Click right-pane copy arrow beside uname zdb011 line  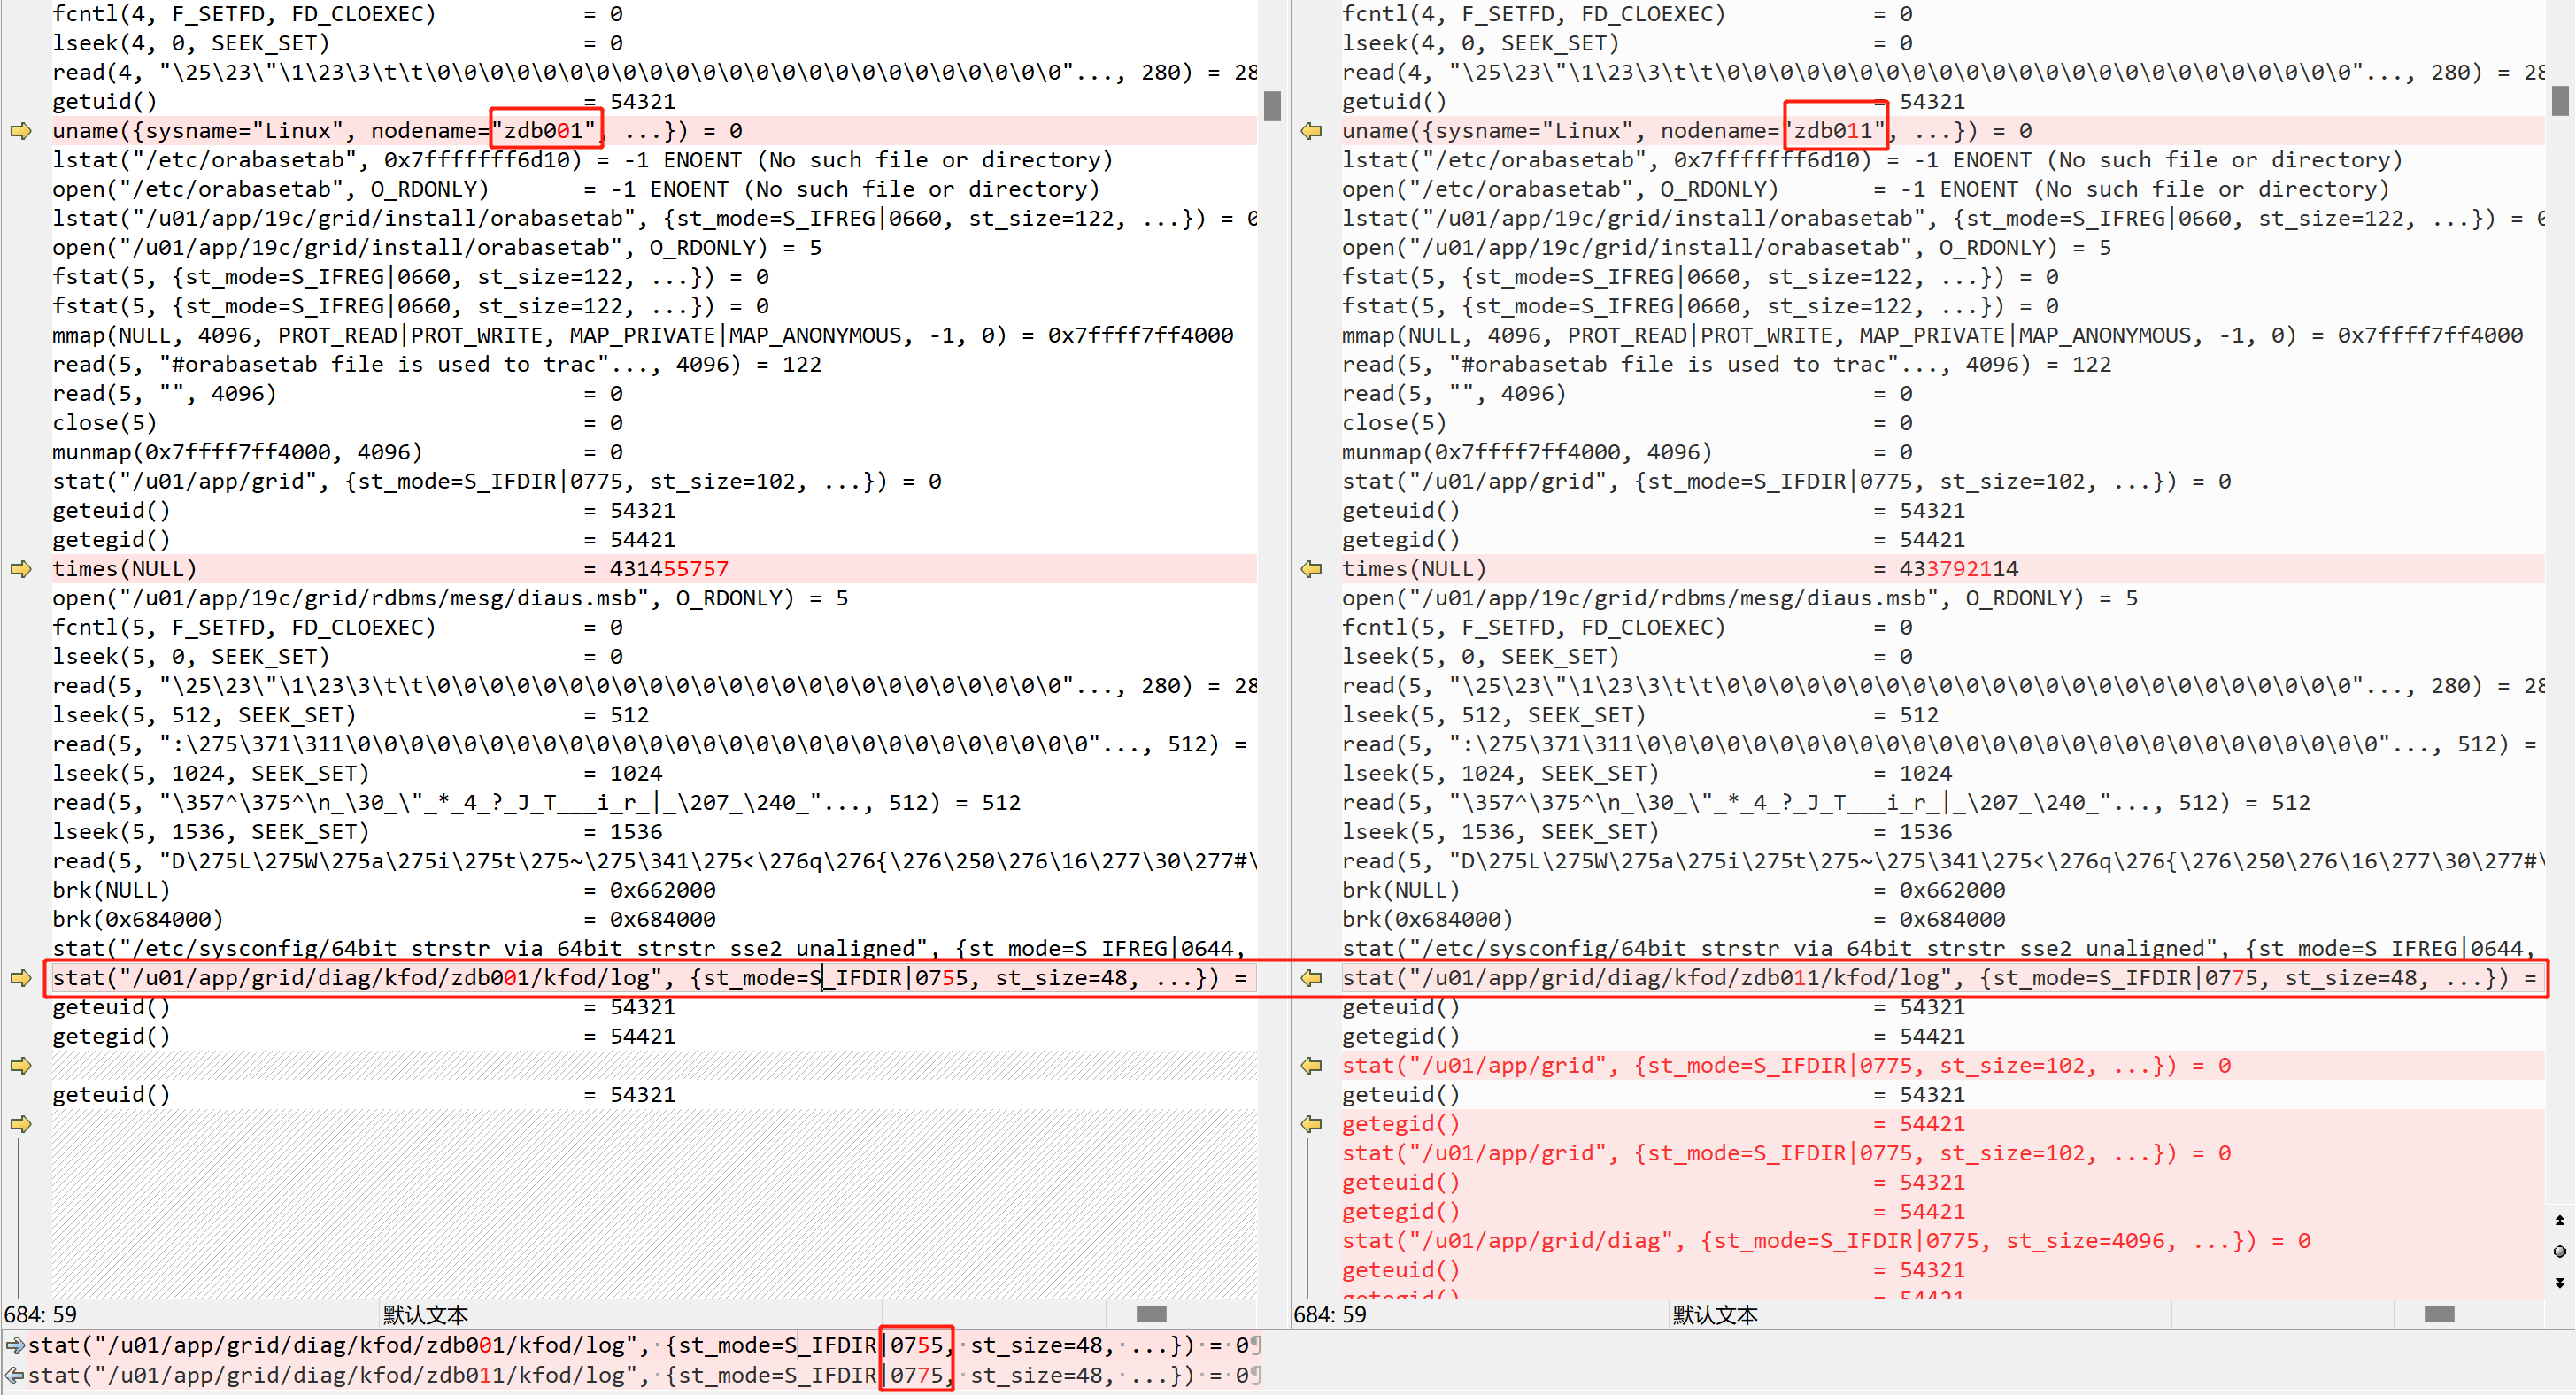(1311, 131)
